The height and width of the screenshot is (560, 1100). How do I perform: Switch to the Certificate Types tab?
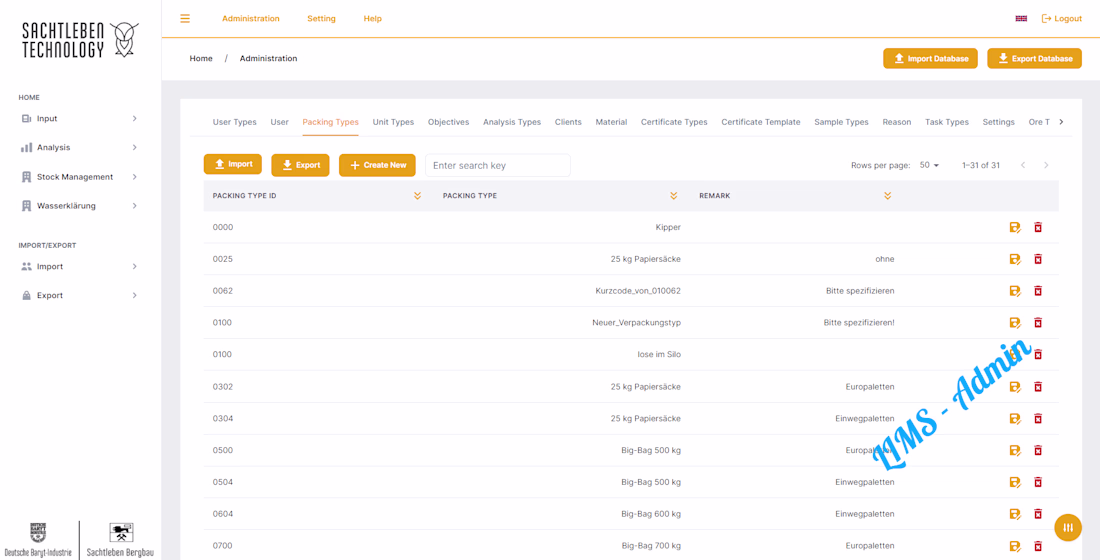(674, 122)
